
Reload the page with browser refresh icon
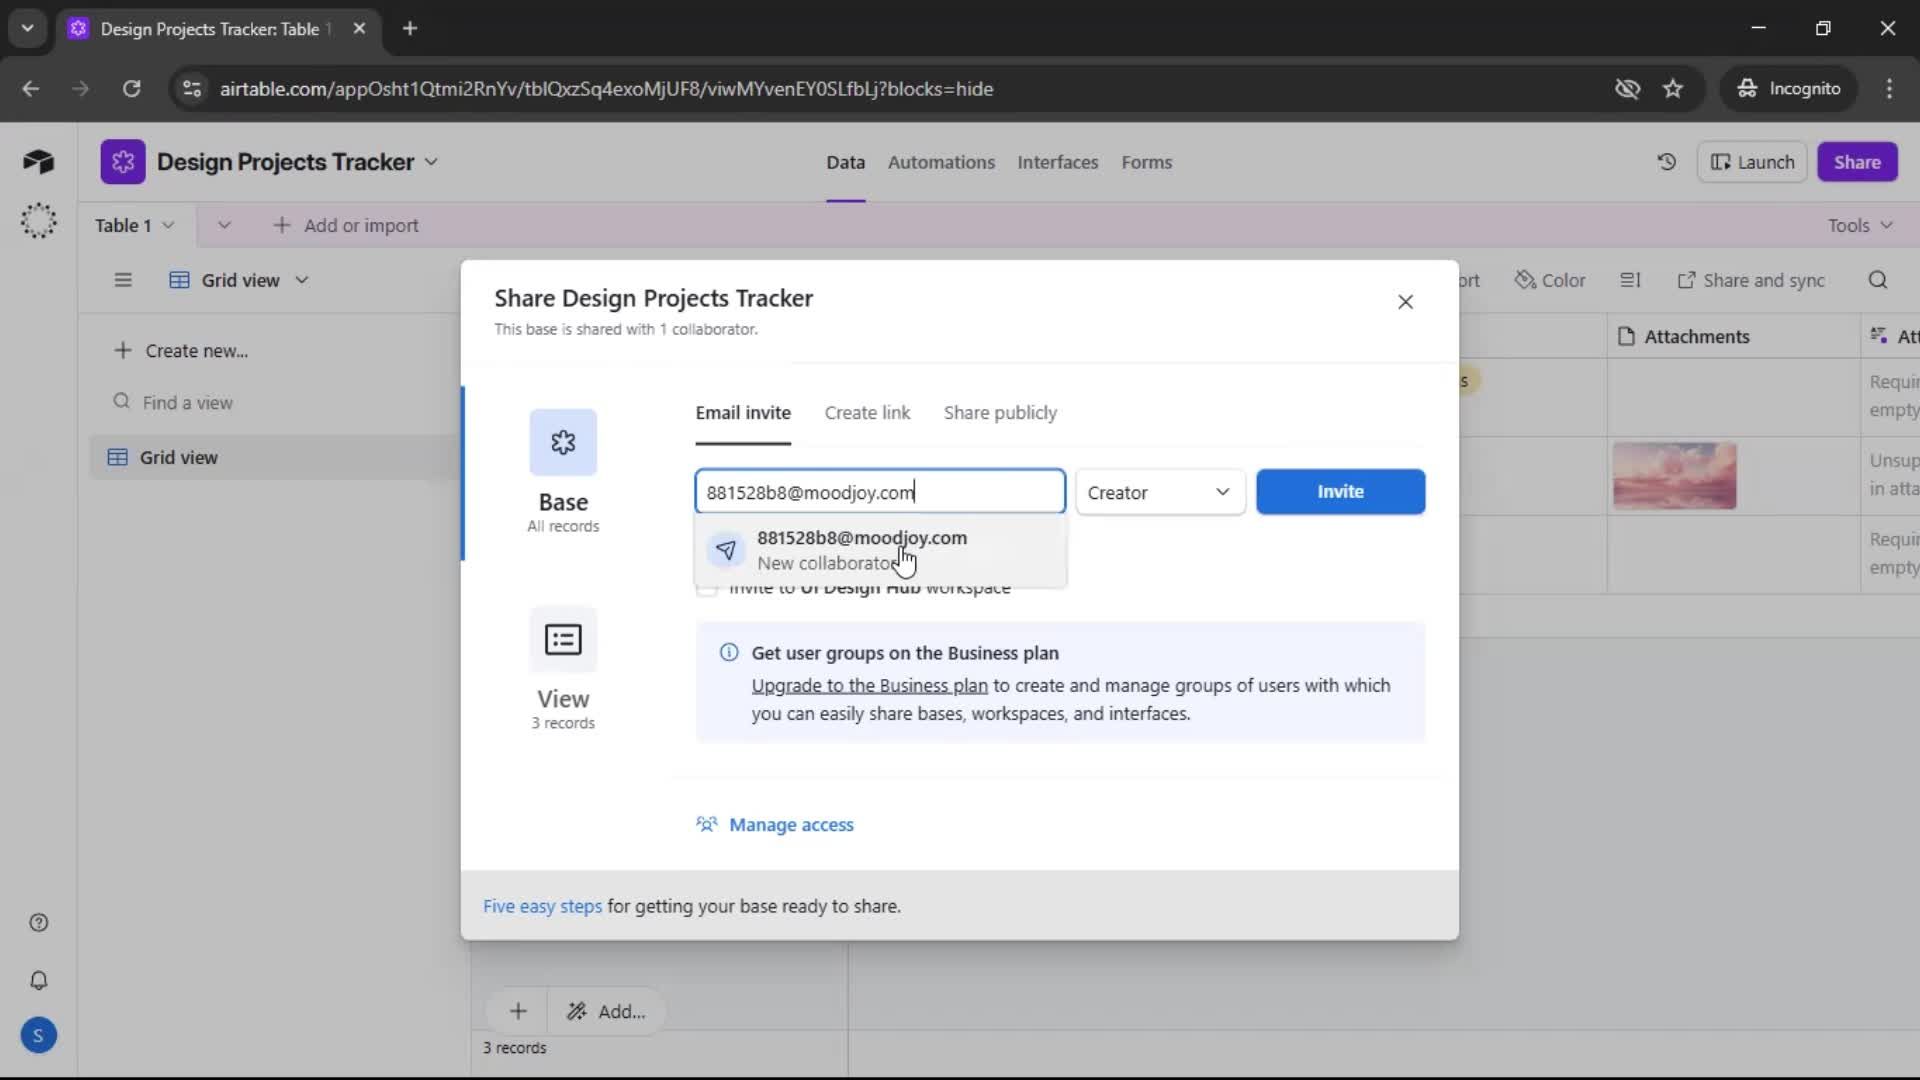point(131,88)
